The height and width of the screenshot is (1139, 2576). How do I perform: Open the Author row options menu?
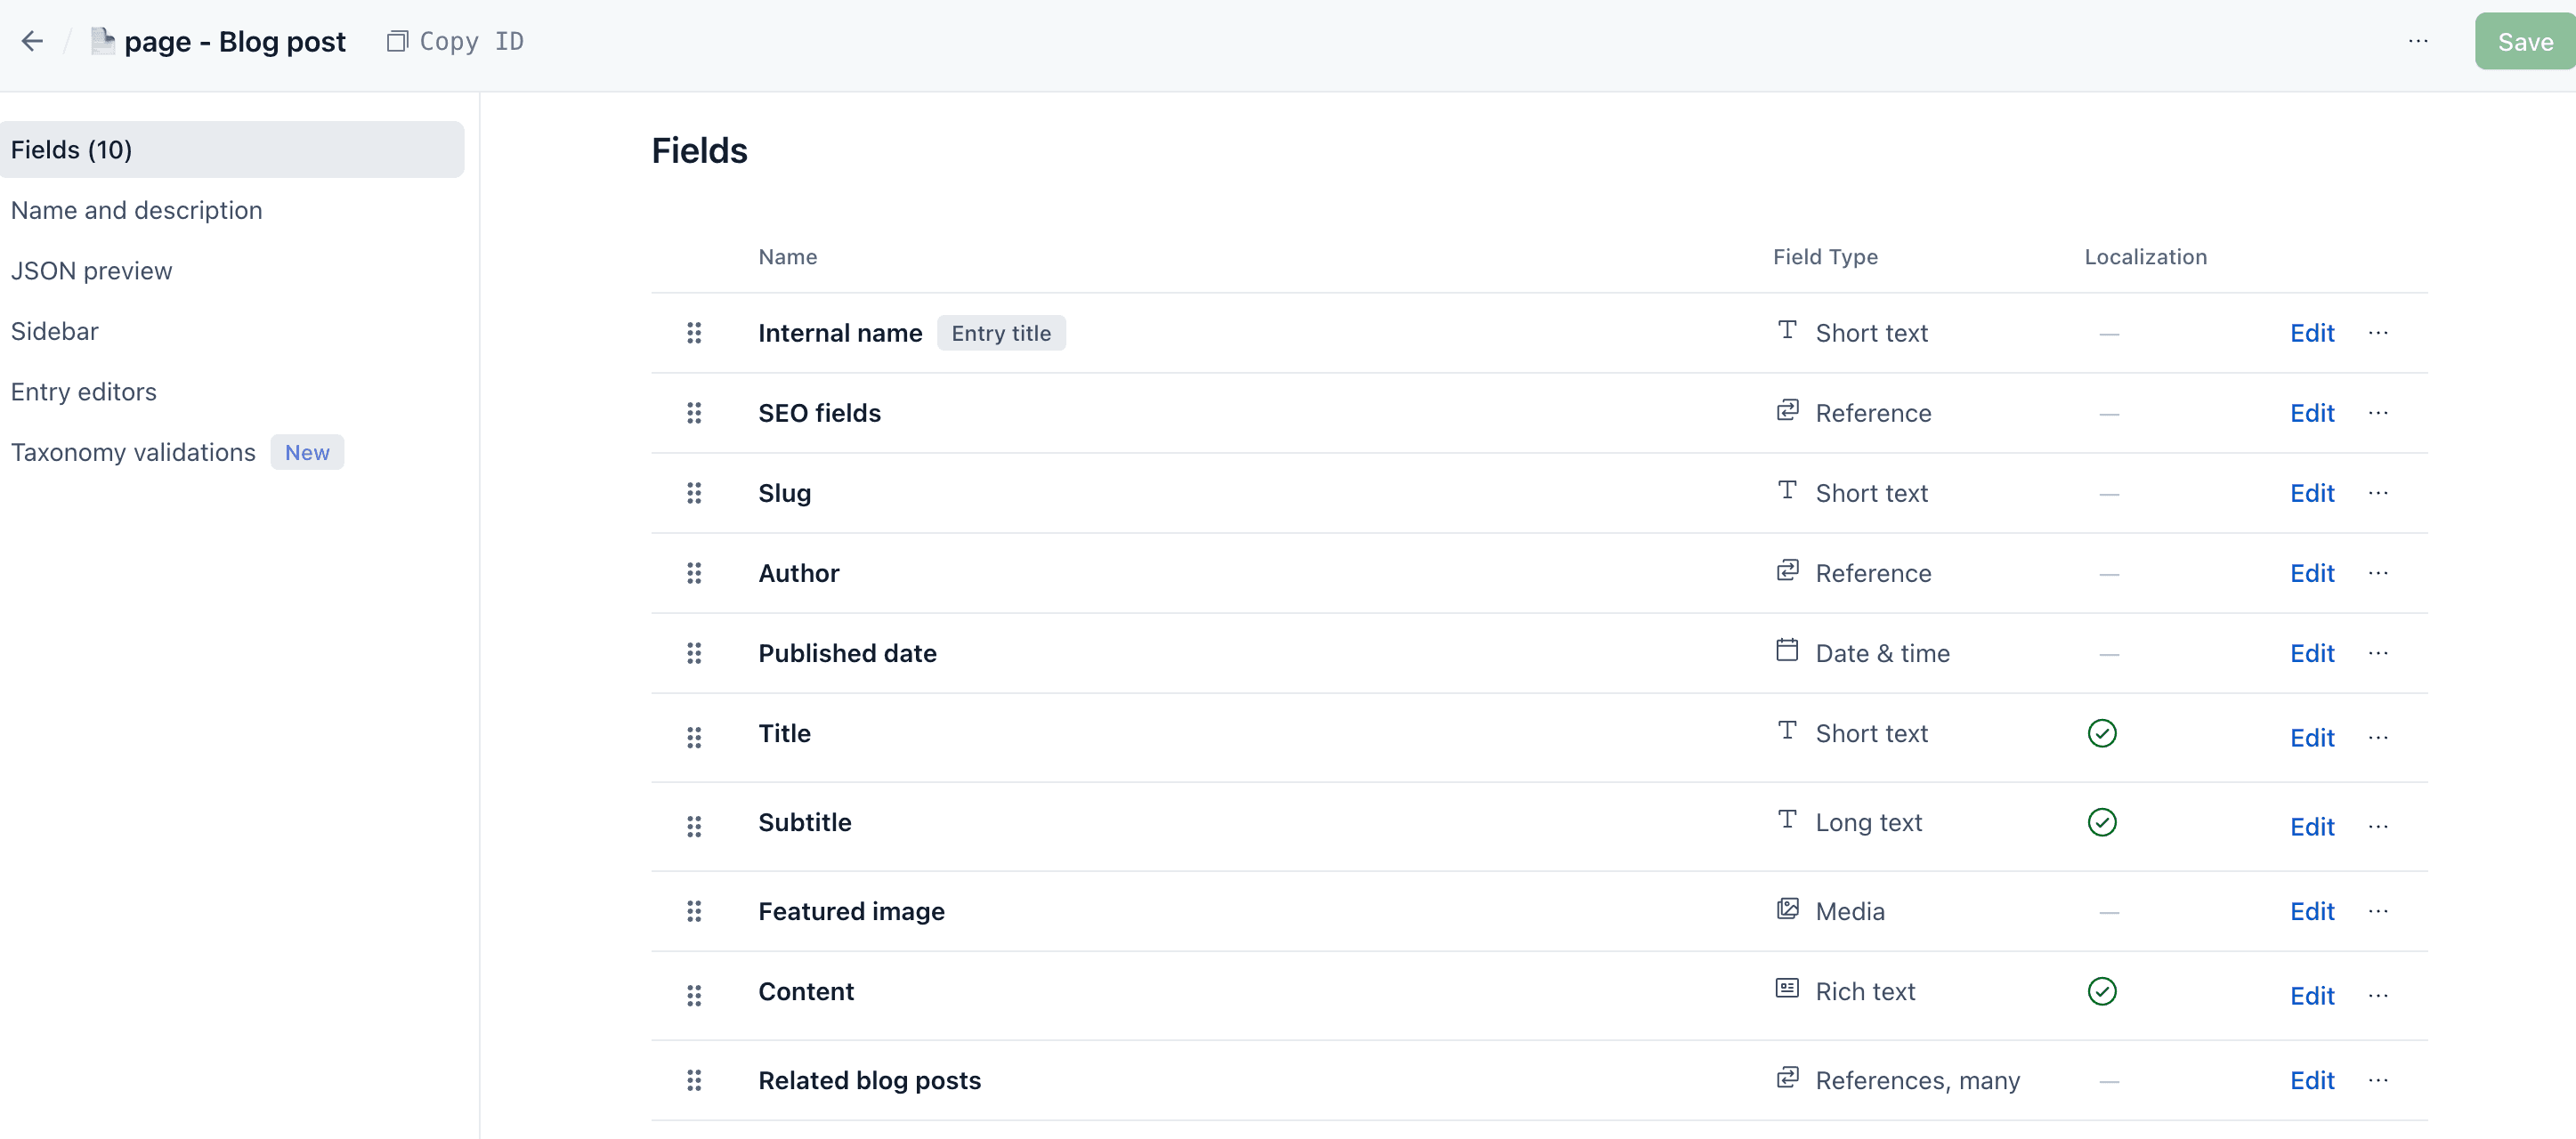2378,573
